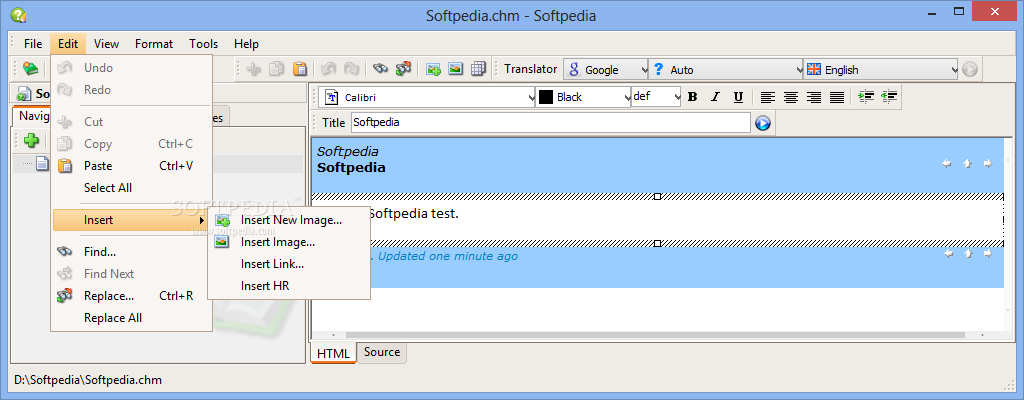The image size is (1024, 400).
Task: Click the toolbar Replace binoculars icon
Action: (x=403, y=69)
